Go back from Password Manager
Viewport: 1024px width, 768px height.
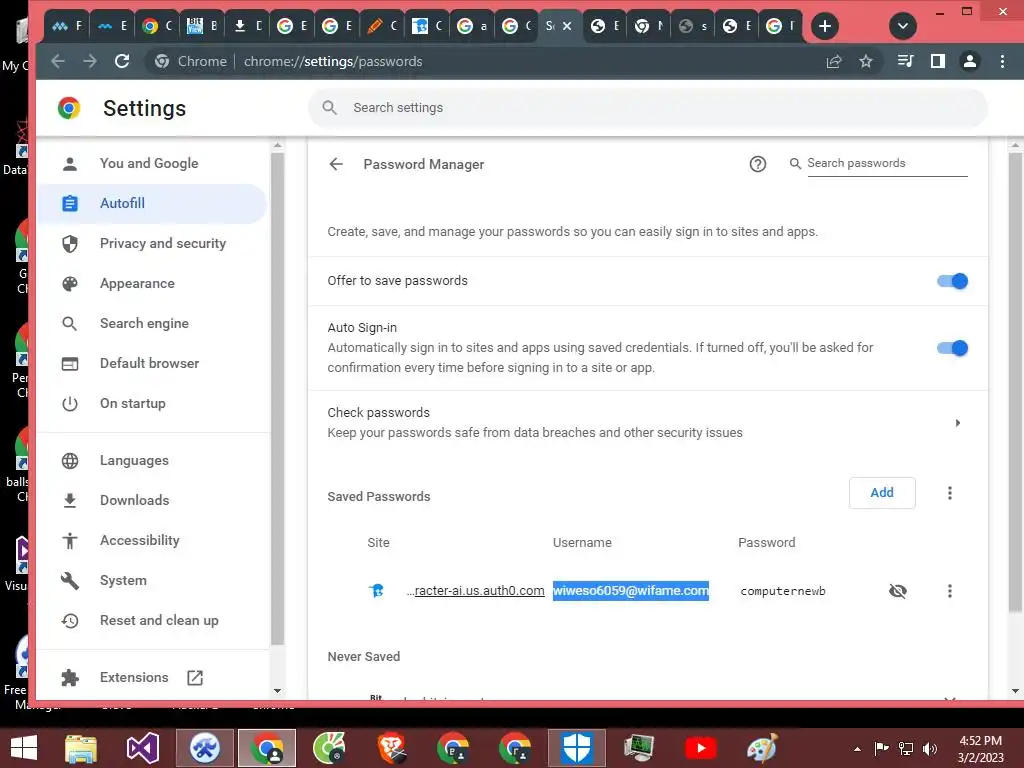pos(336,164)
